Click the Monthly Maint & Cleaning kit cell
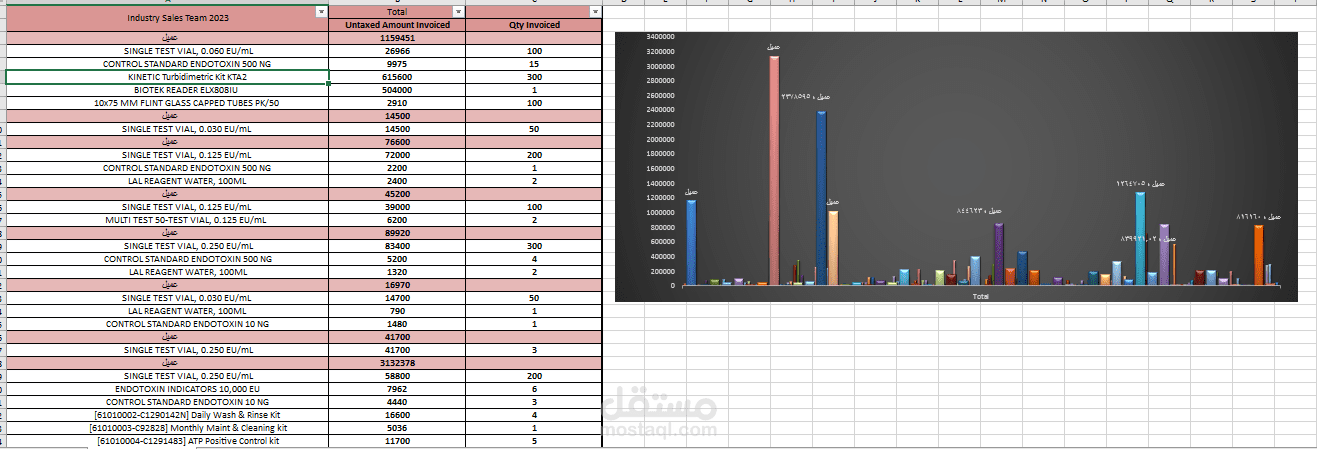The width and height of the screenshot is (1317, 449). (167, 427)
